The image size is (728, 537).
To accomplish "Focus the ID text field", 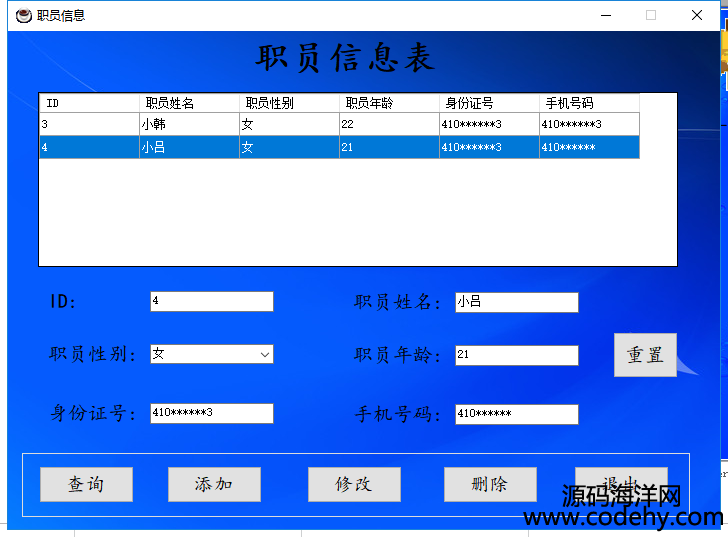I will [x=211, y=301].
